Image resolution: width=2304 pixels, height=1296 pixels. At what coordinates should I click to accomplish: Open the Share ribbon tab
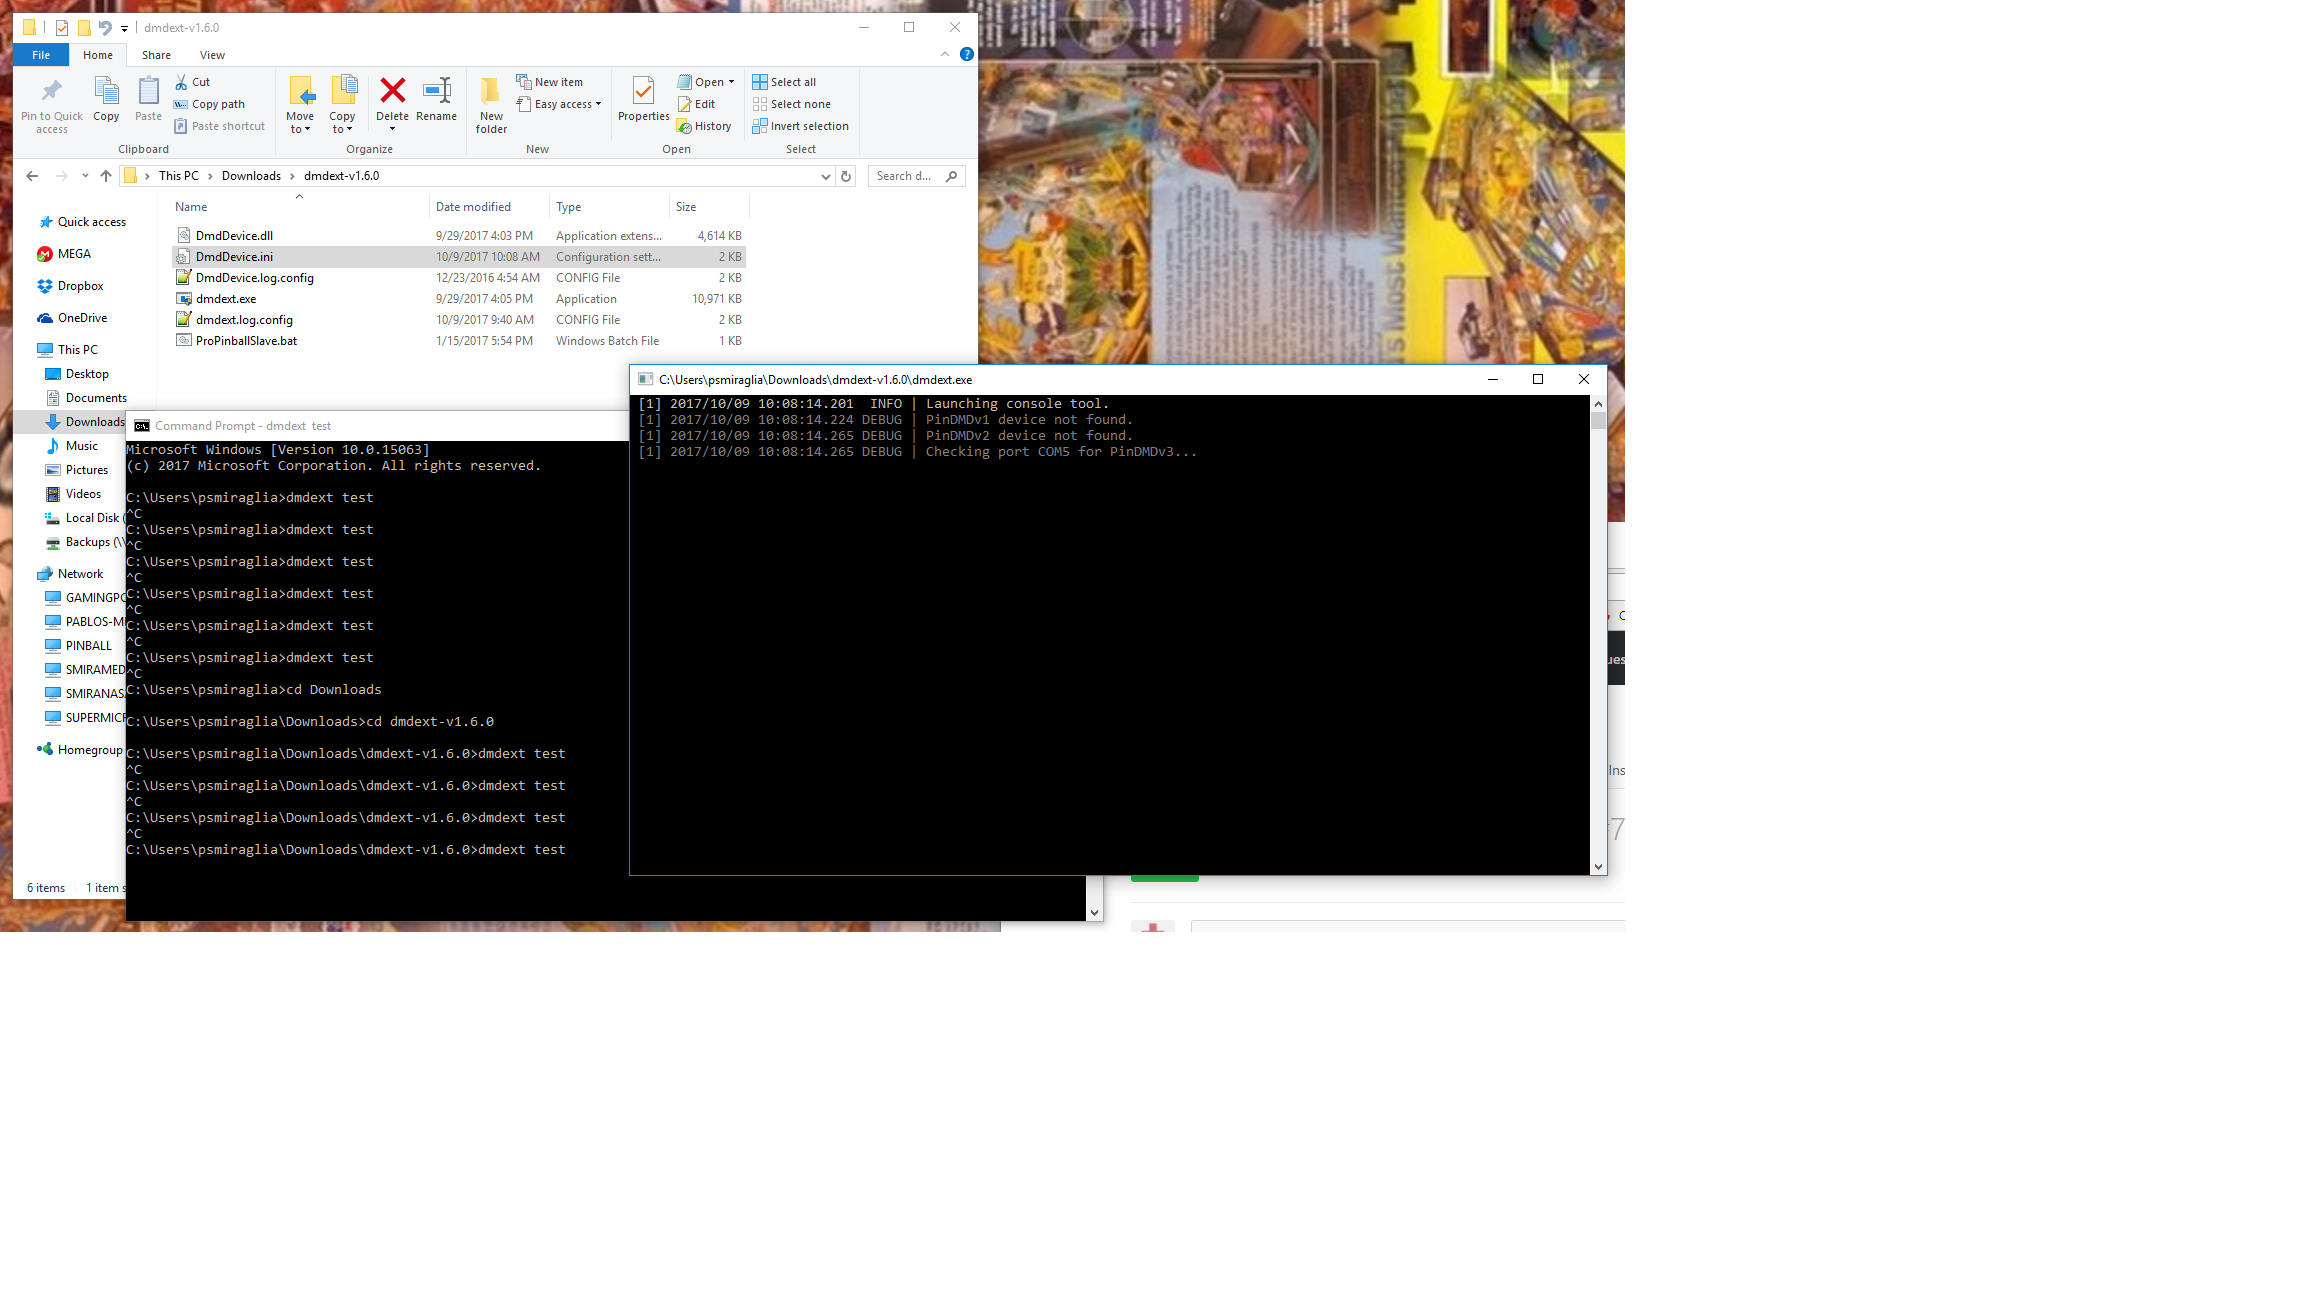pyautogui.click(x=156, y=55)
